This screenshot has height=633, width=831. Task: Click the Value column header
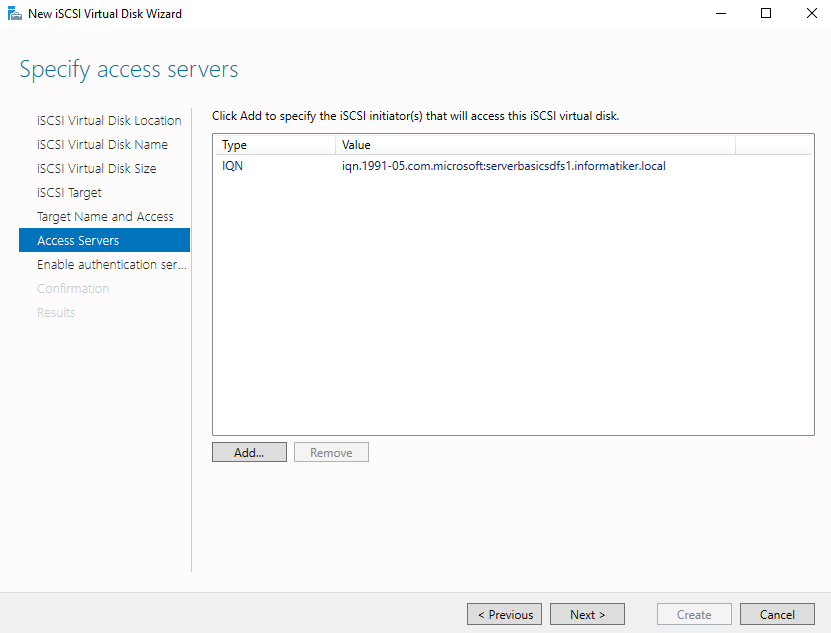click(535, 145)
